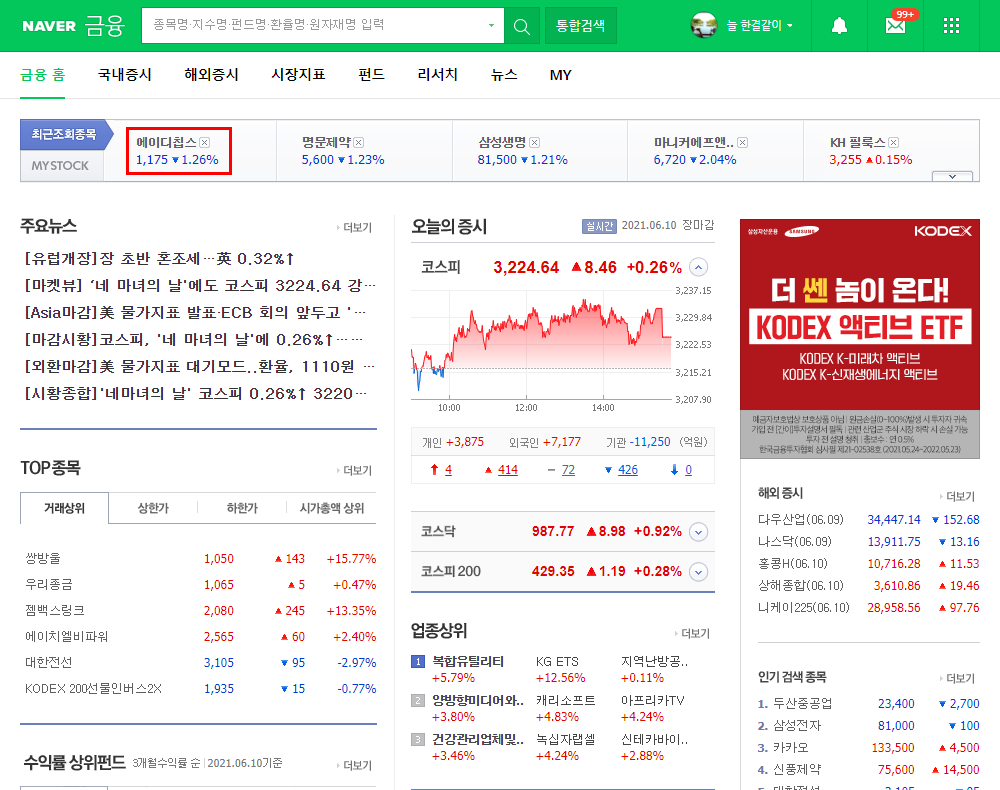Click 더보기 next to 주요뉴스
This screenshot has height=790, width=1000.
(x=355, y=228)
